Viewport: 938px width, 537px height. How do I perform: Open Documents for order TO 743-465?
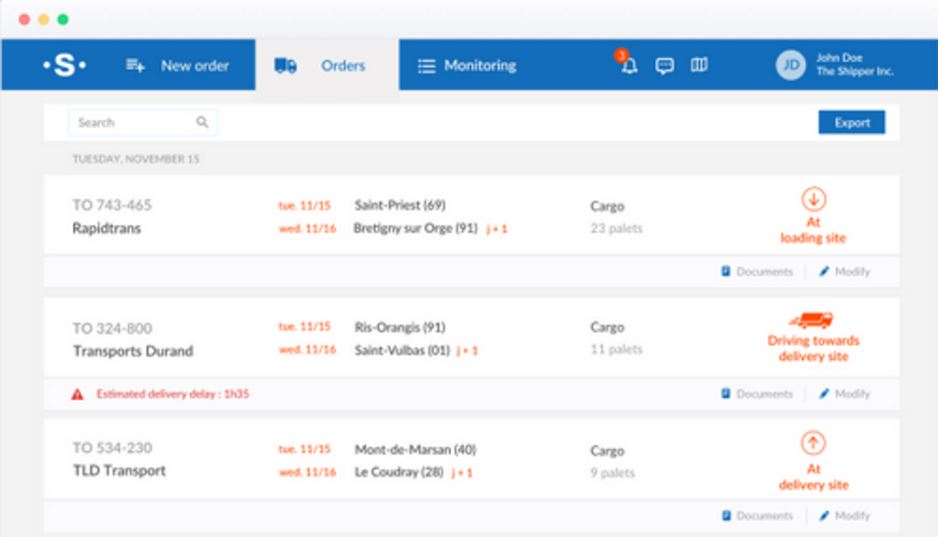757,271
